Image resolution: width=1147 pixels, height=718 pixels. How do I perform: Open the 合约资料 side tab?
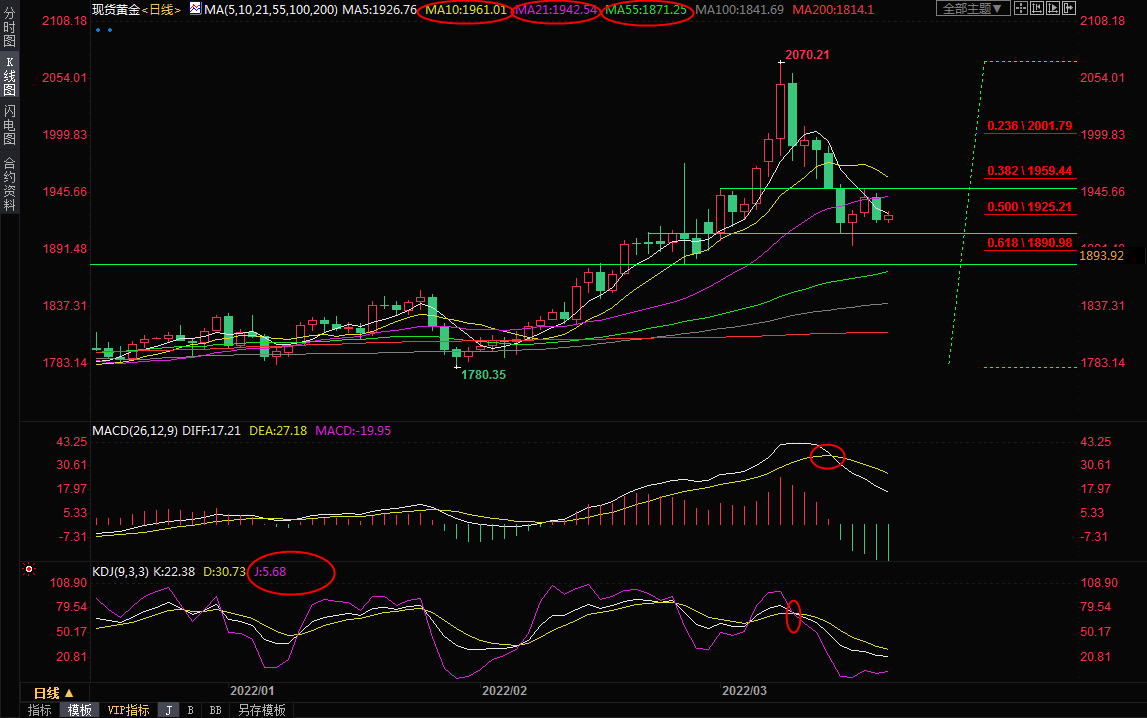[9, 184]
